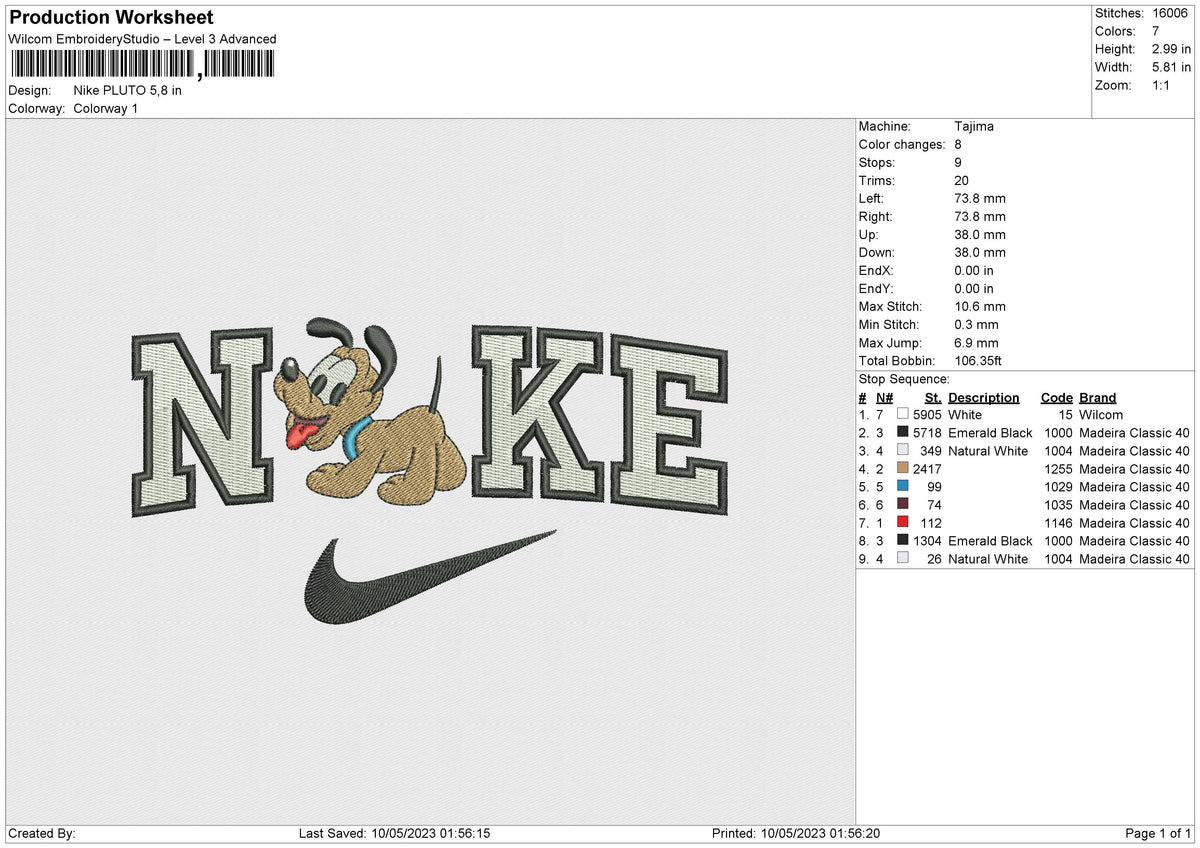Select the Emerald Black swatch for stop 2
Viewport: 1200px width, 848px height.
click(903, 433)
